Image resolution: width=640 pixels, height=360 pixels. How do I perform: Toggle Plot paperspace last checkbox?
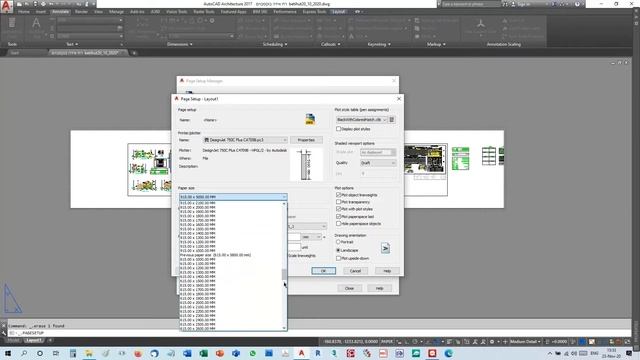(x=338, y=216)
